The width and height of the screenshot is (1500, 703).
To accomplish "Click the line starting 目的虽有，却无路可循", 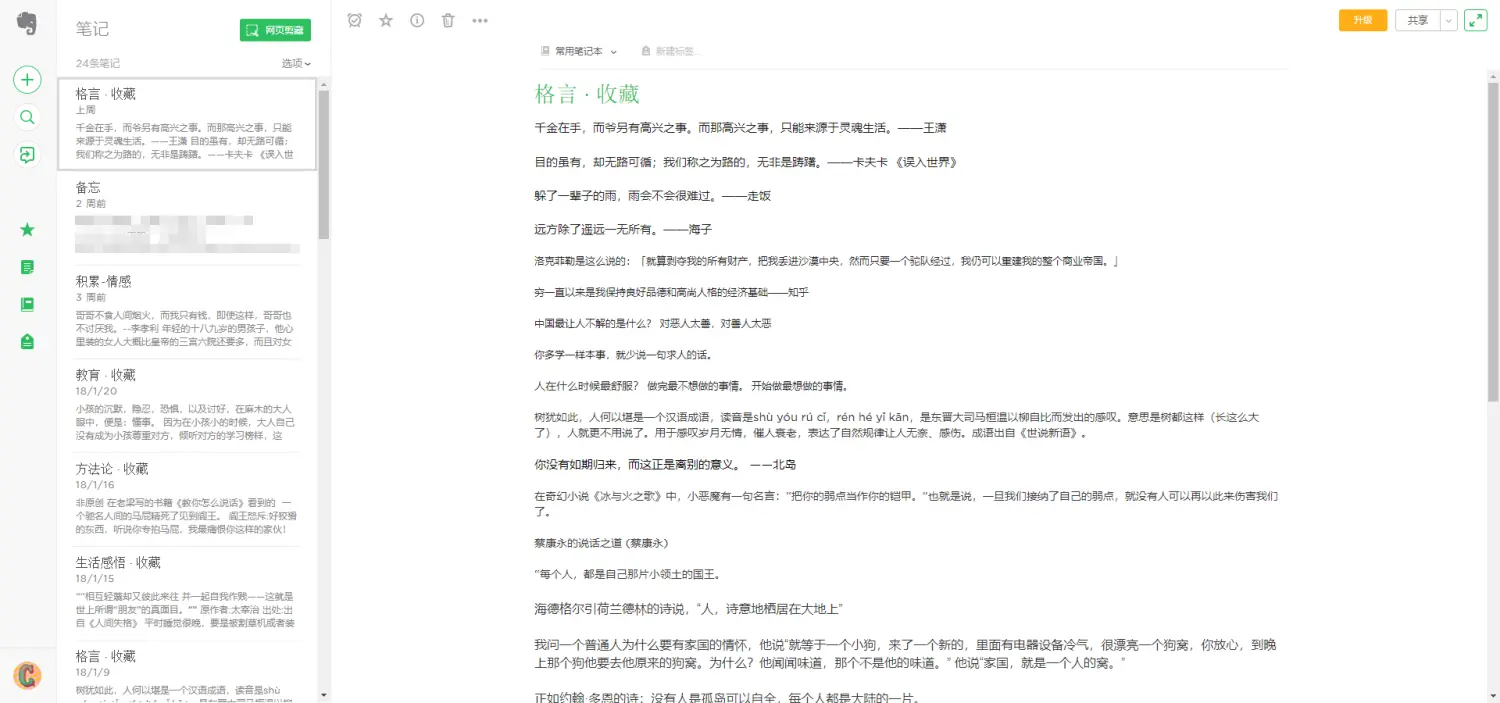I will click(x=745, y=162).
